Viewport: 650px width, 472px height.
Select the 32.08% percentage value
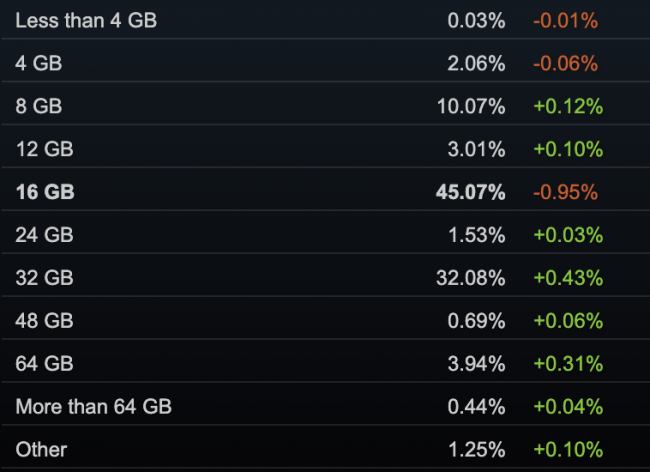(x=470, y=278)
